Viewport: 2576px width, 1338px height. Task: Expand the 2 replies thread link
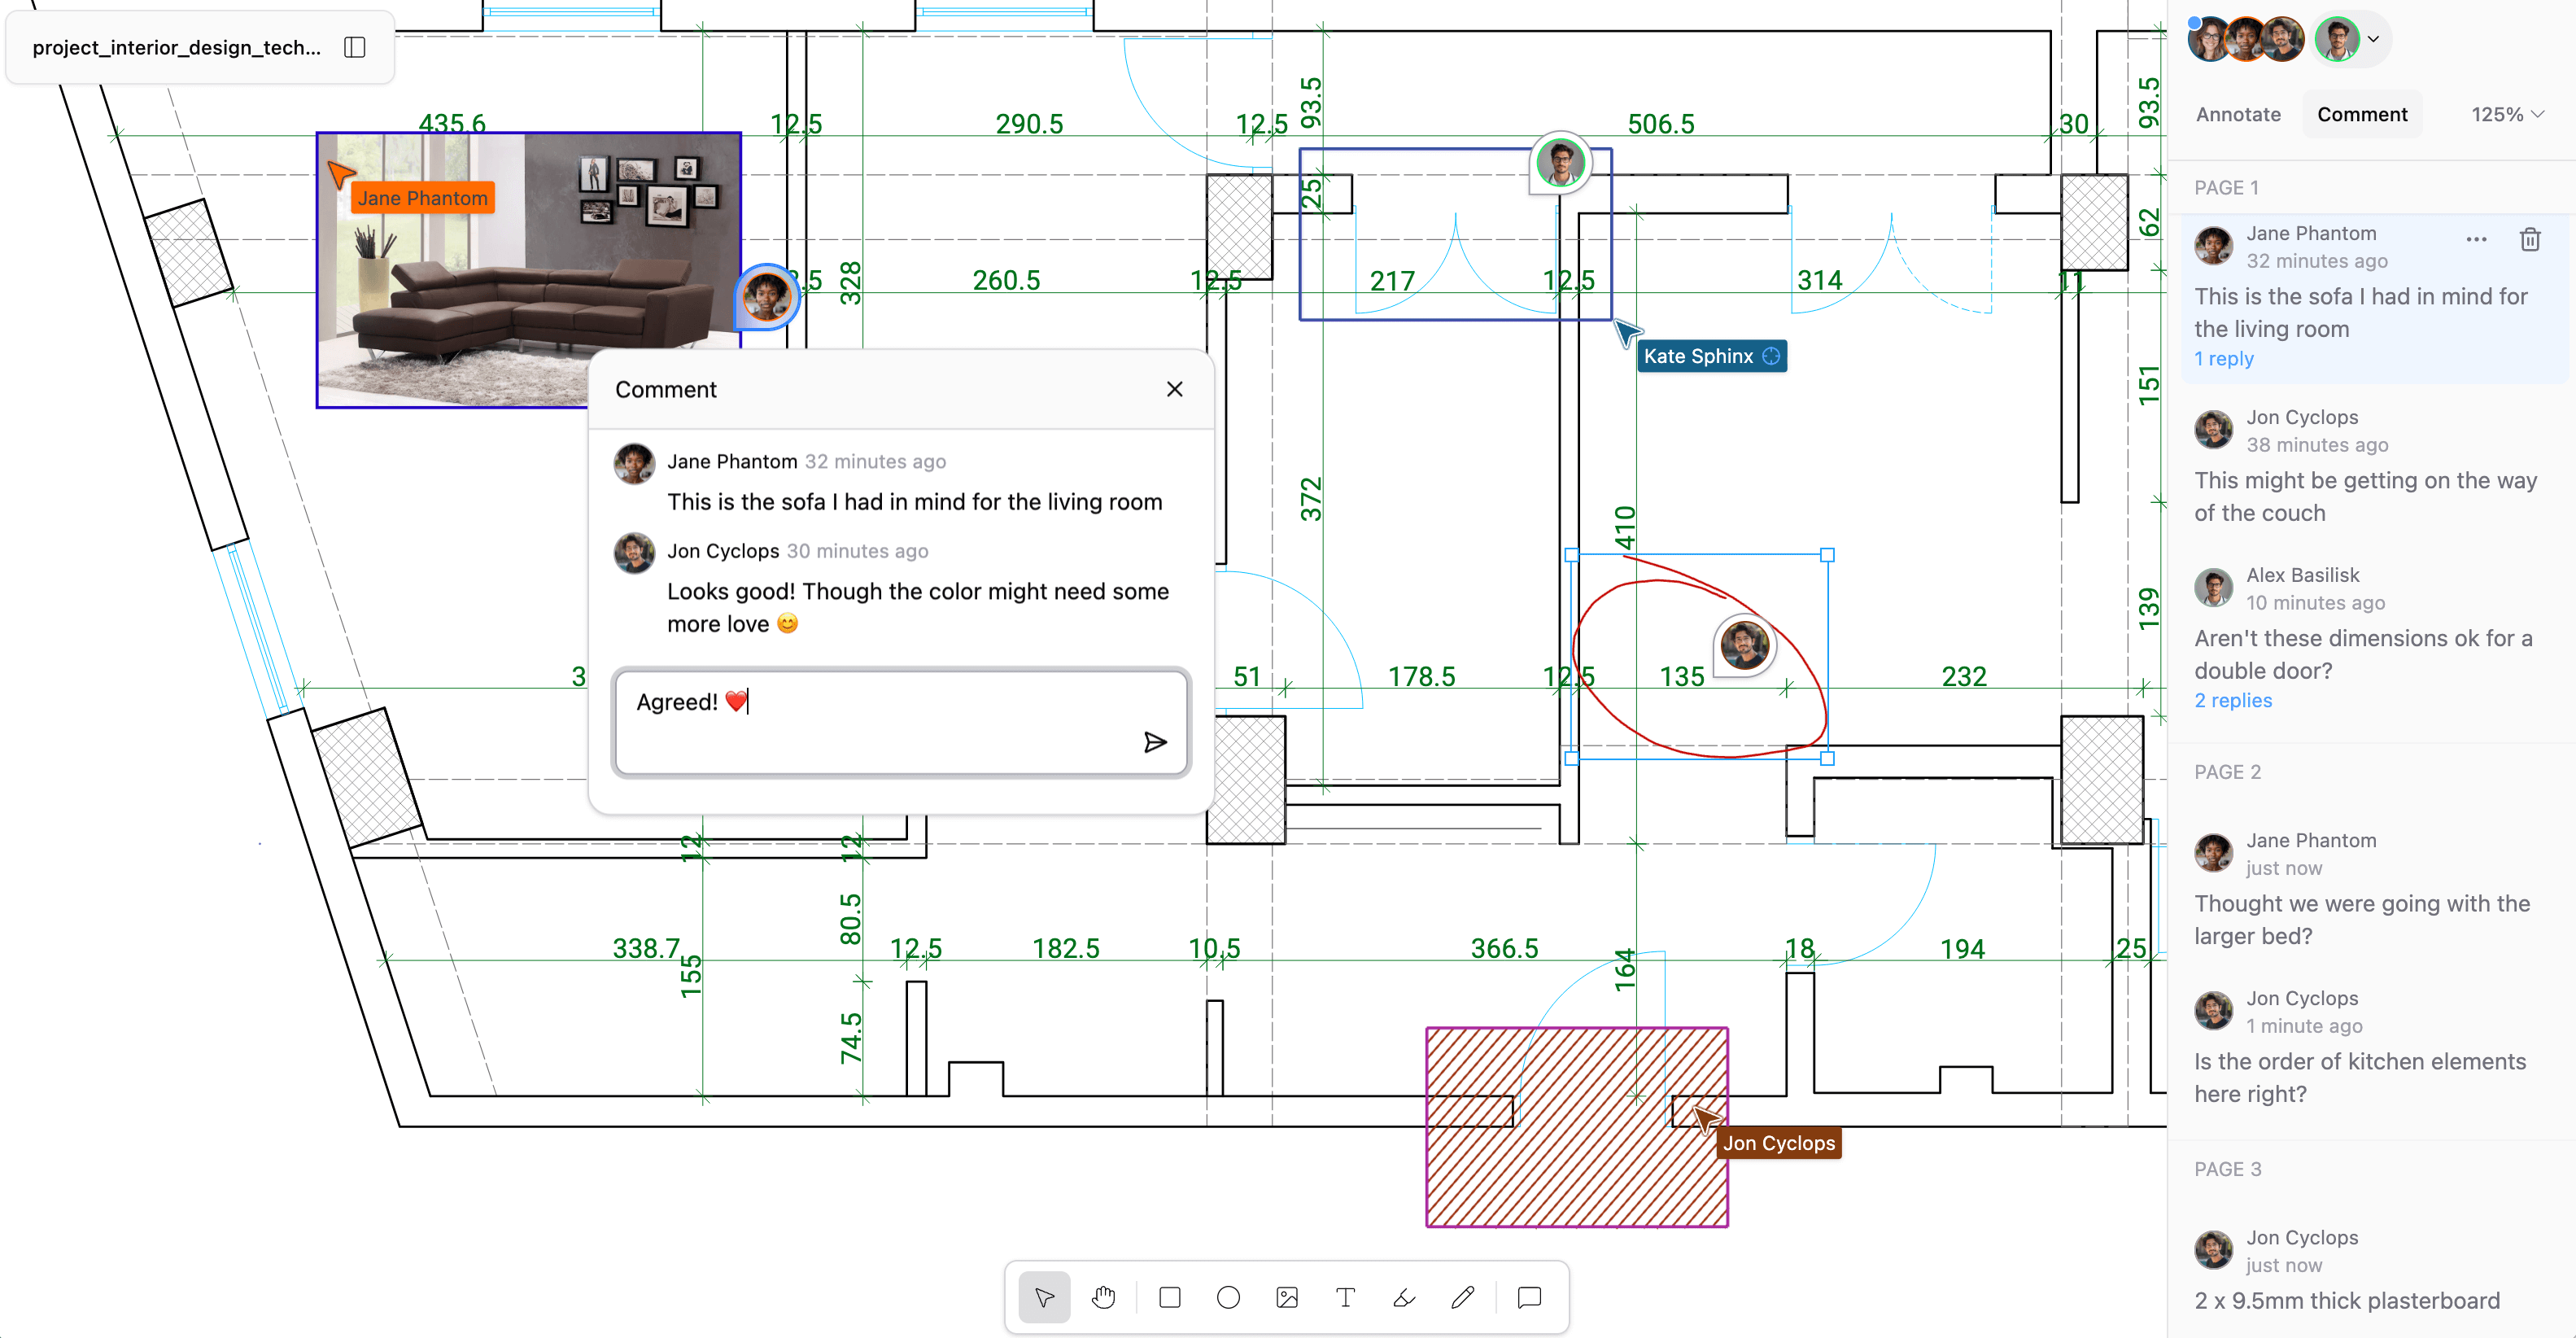coord(2233,701)
